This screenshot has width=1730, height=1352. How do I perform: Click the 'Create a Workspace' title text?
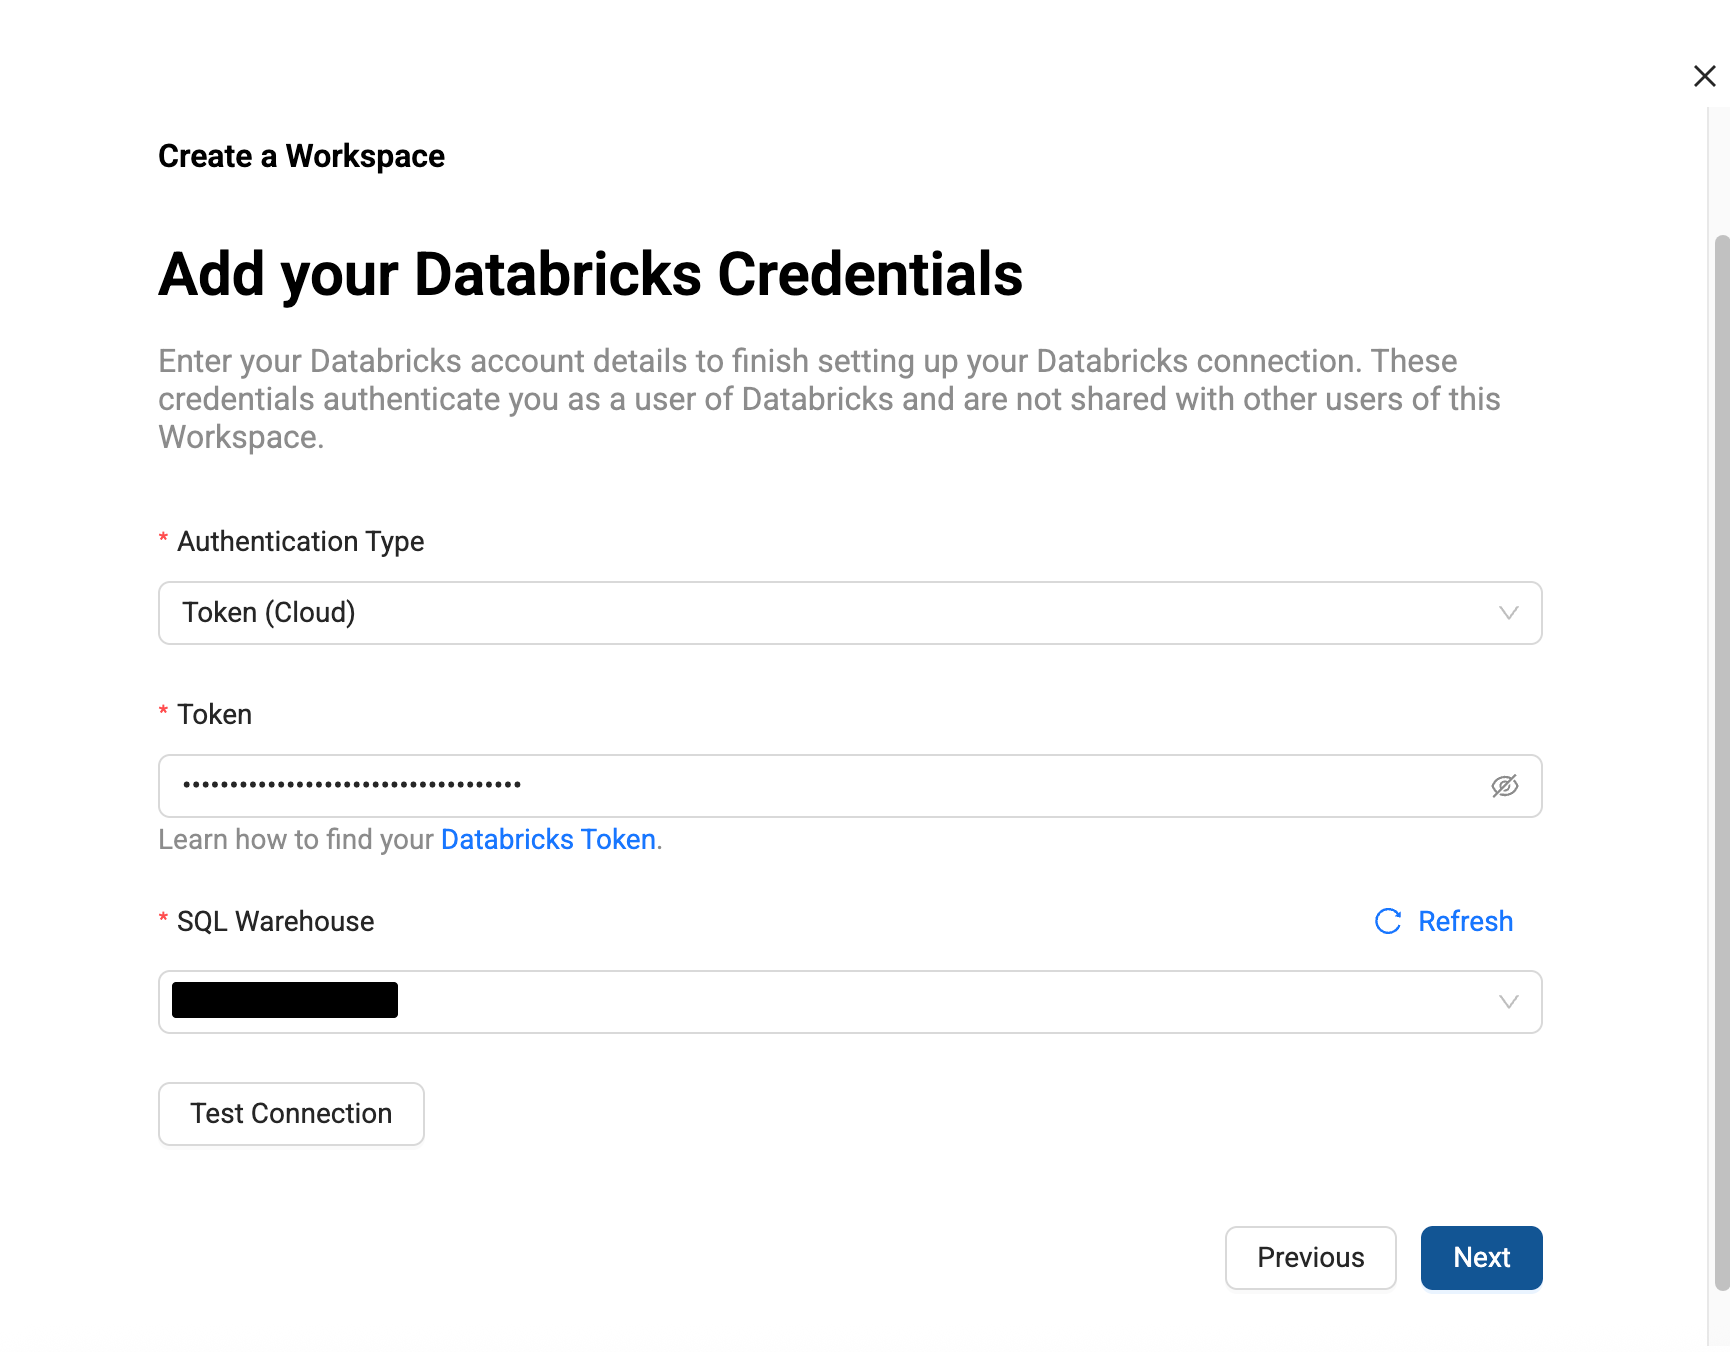pyautogui.click(x=301, y=156)
